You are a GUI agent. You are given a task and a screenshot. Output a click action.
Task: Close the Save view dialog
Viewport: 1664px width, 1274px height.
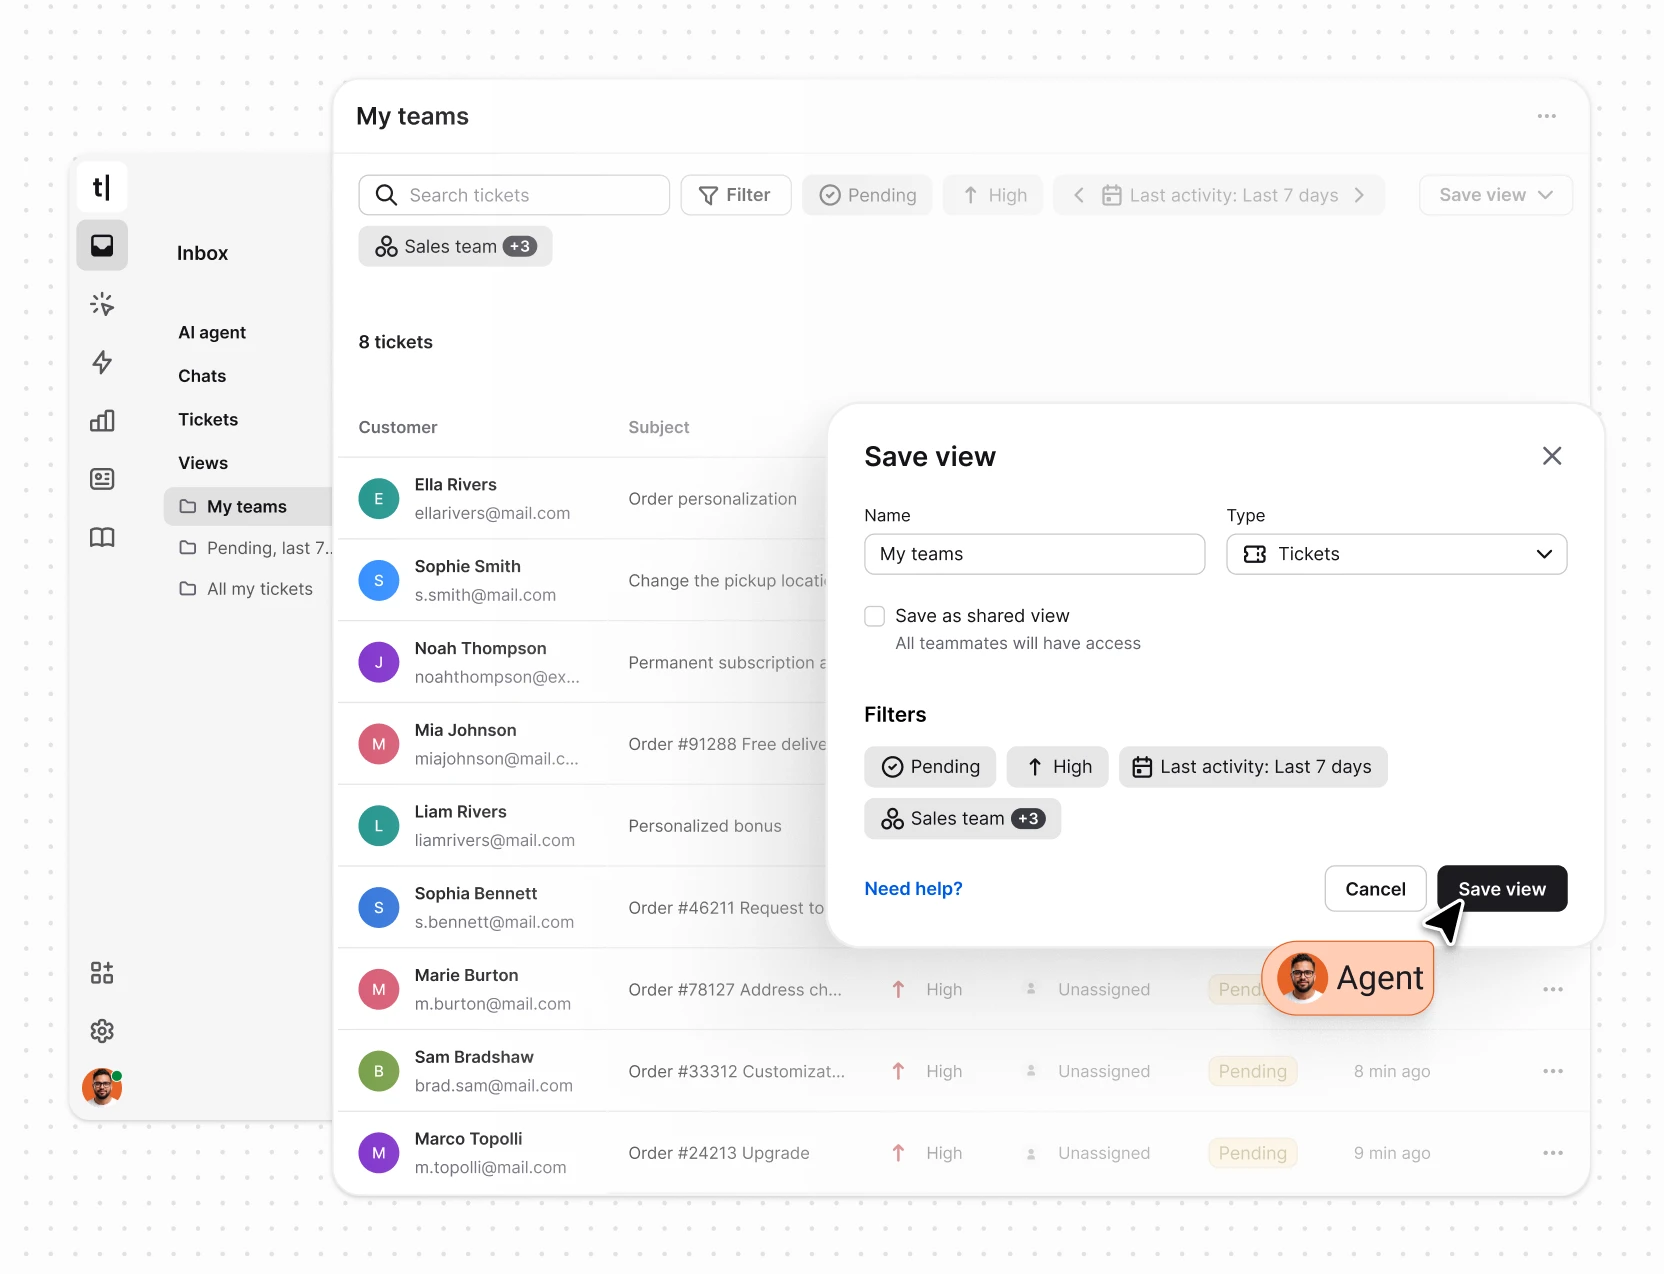(x=1551, y=456)
